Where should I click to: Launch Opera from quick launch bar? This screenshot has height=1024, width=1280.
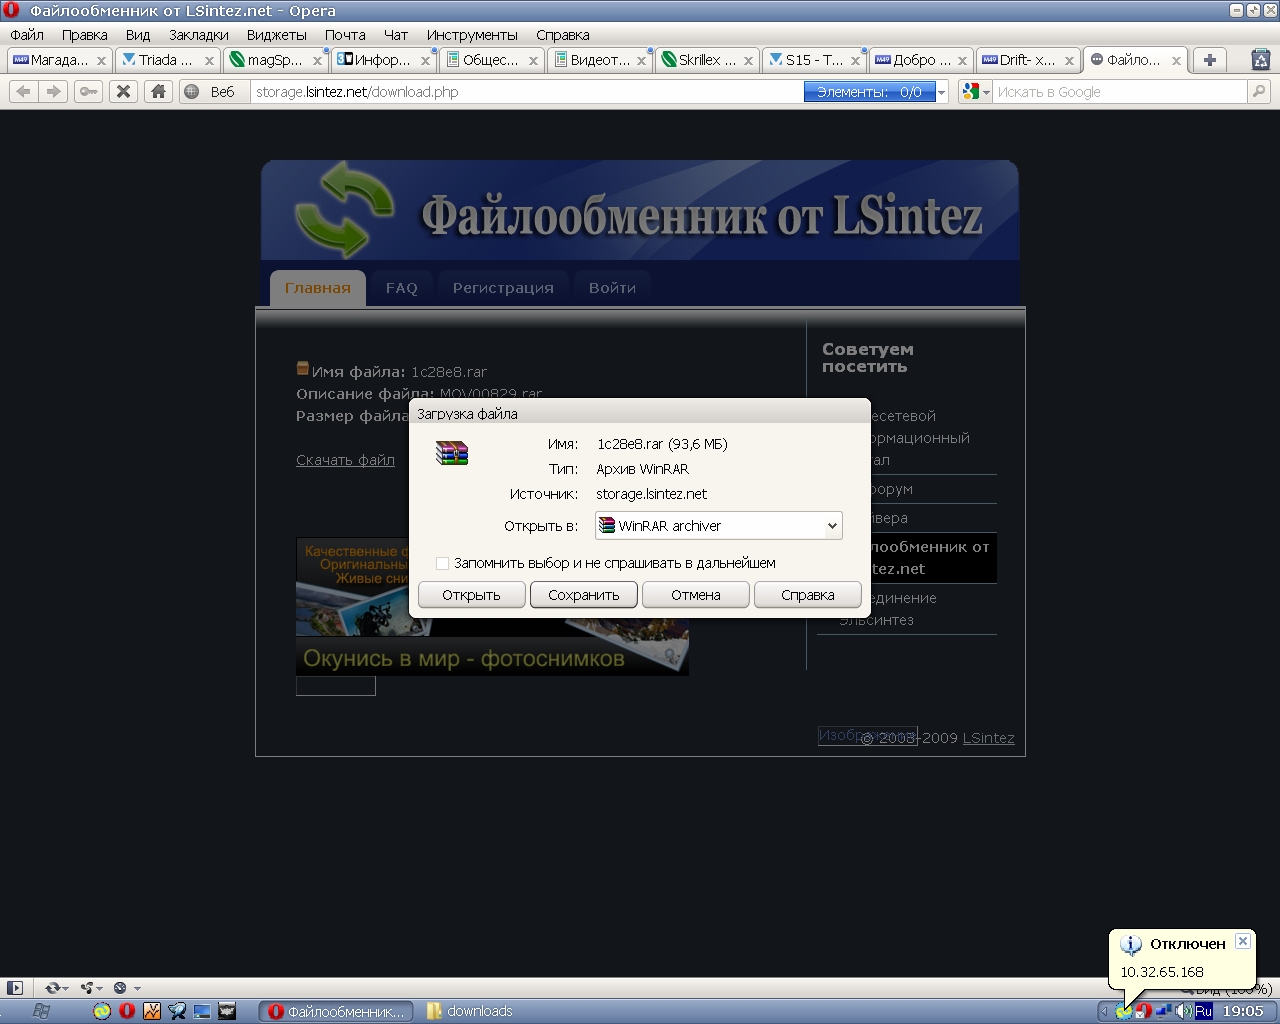click(x=127, y=1011)
